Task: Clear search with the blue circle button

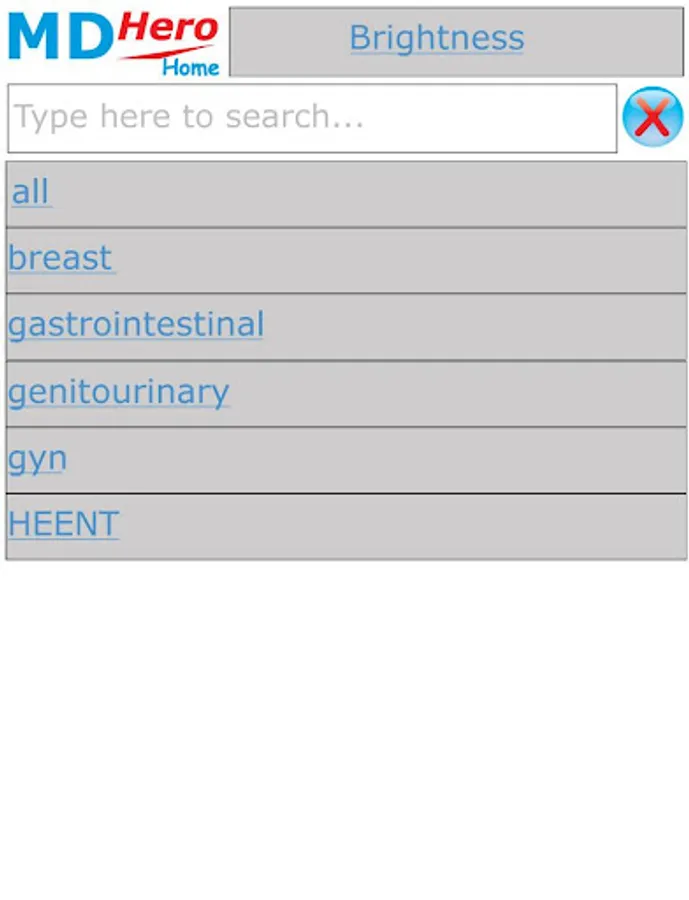Action: click(653, 117)
